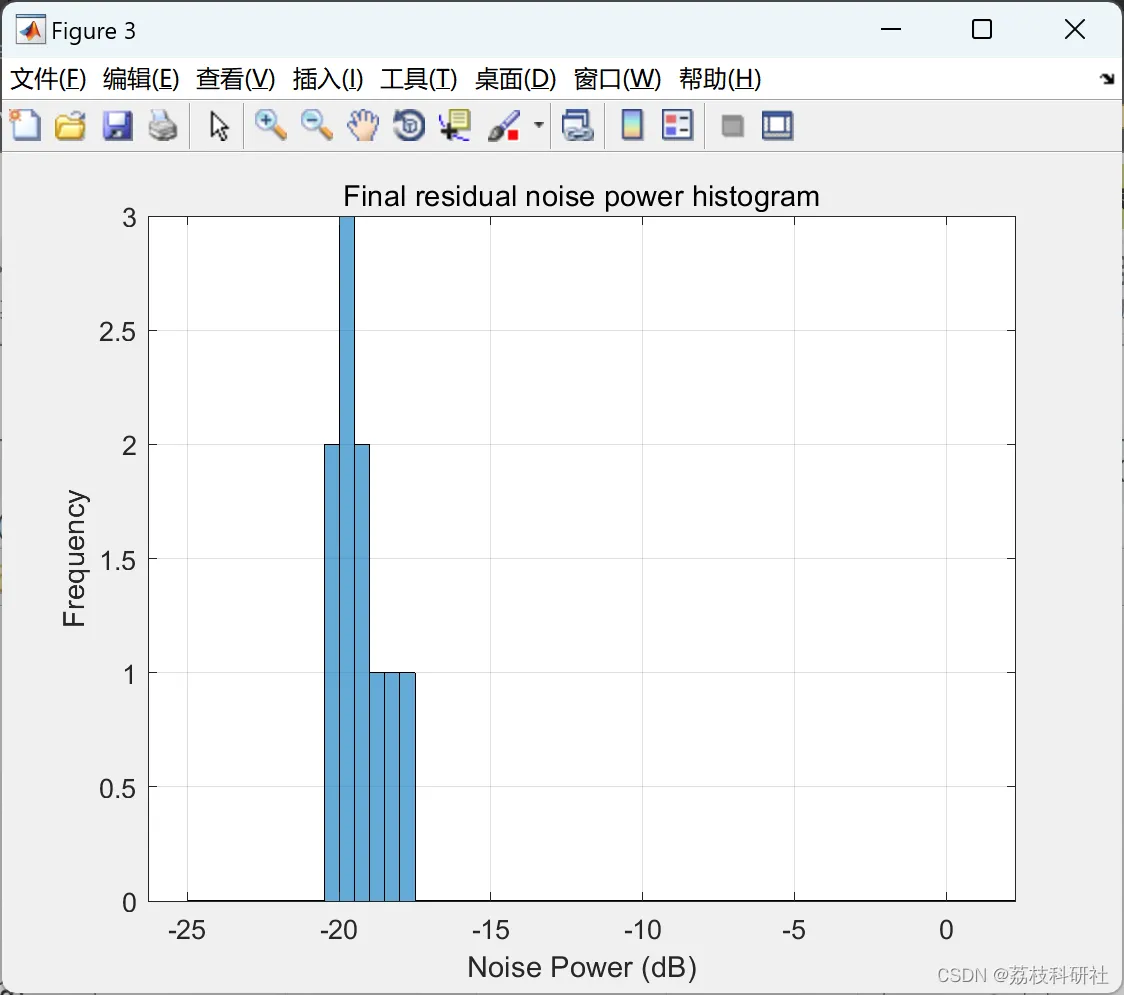
Task: Click the y-axis tick label 2.5
Action: click(118, 332)
